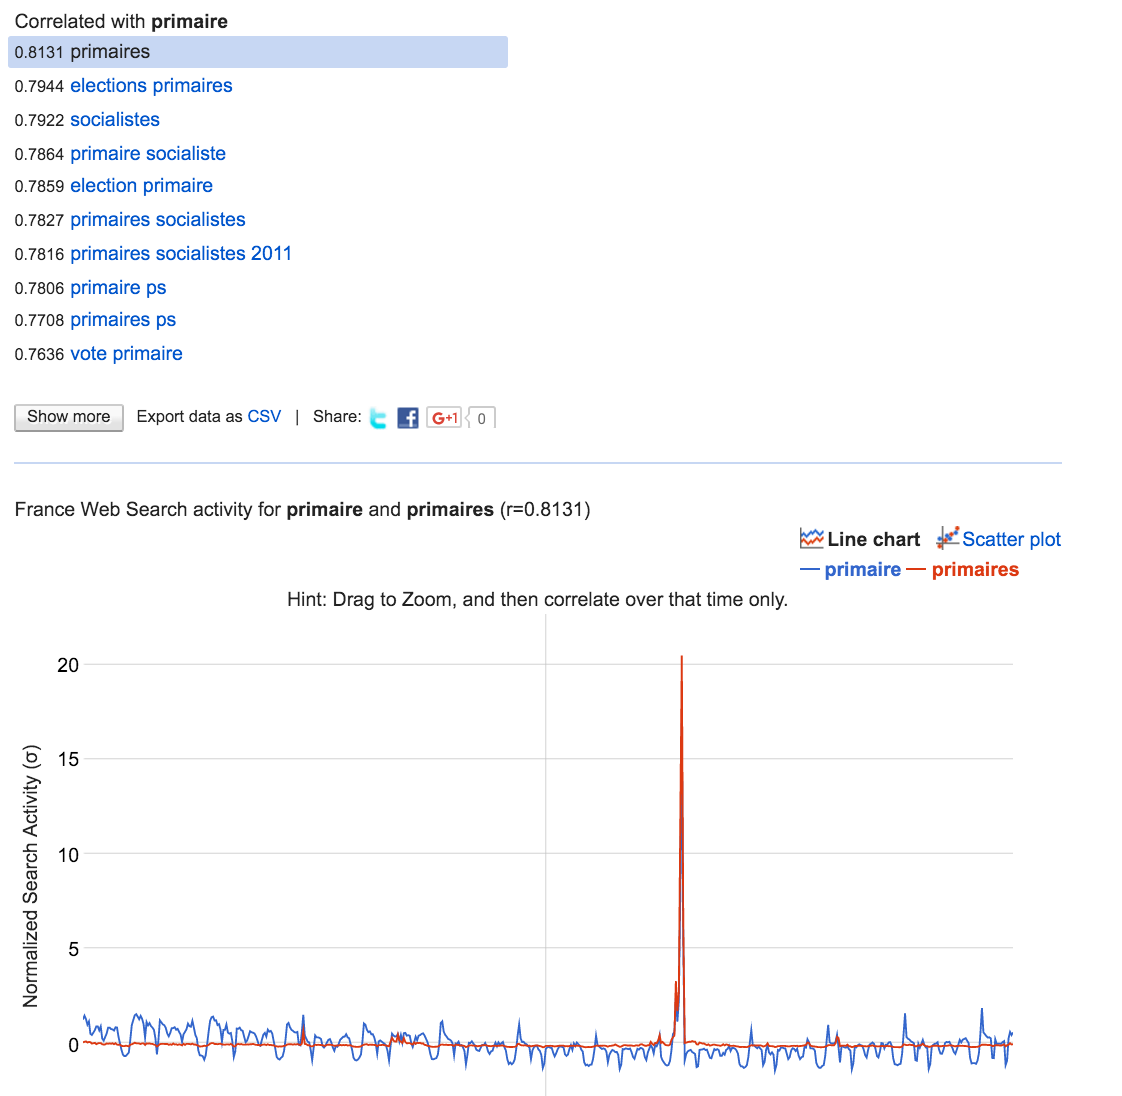
Task: Click the red spike peak in chart
Action: click(681, 657)
